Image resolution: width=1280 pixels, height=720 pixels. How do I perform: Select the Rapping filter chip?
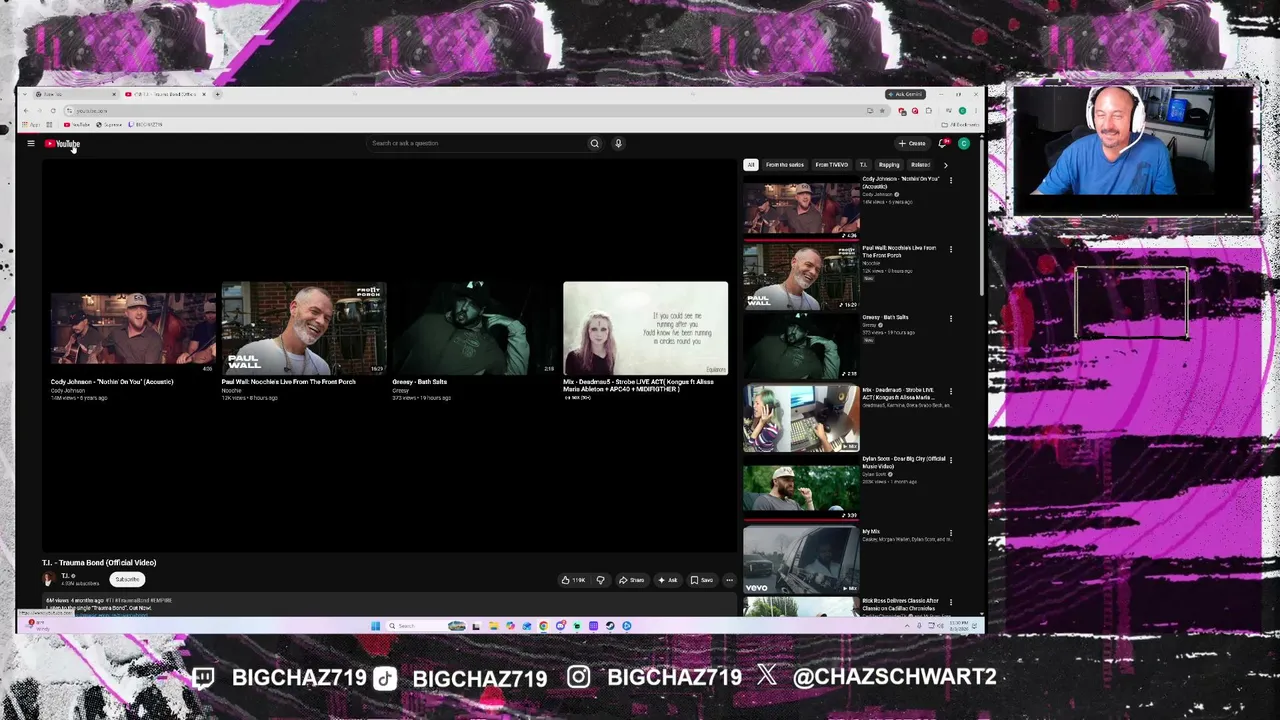tap(889, 165)
